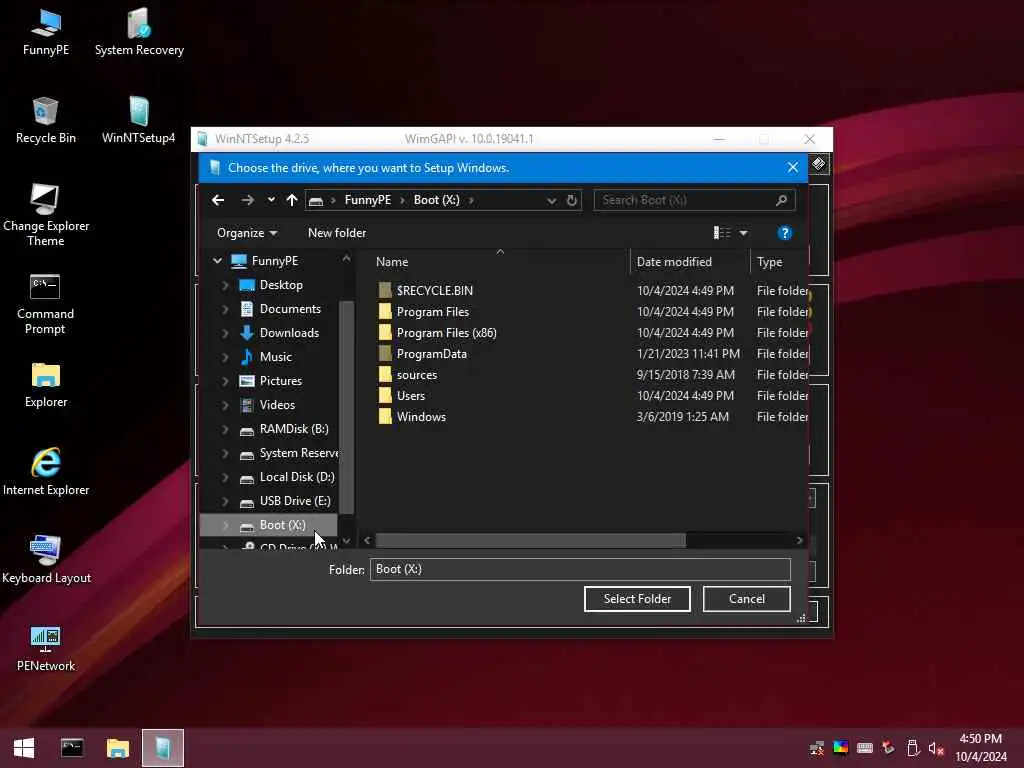The image size is (1024, 768).
Task: Click the Back arrow in dialog
Action: [218, 200]
